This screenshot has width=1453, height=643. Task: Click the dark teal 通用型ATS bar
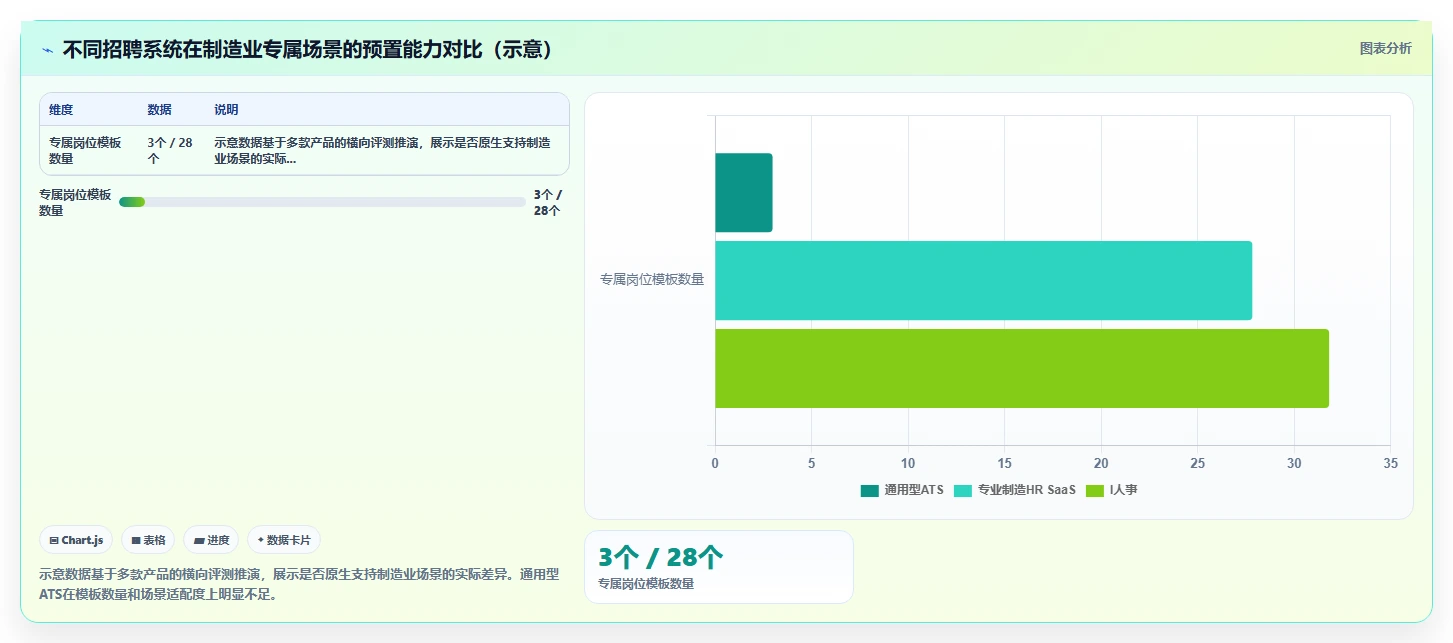(x=744, y=192)
